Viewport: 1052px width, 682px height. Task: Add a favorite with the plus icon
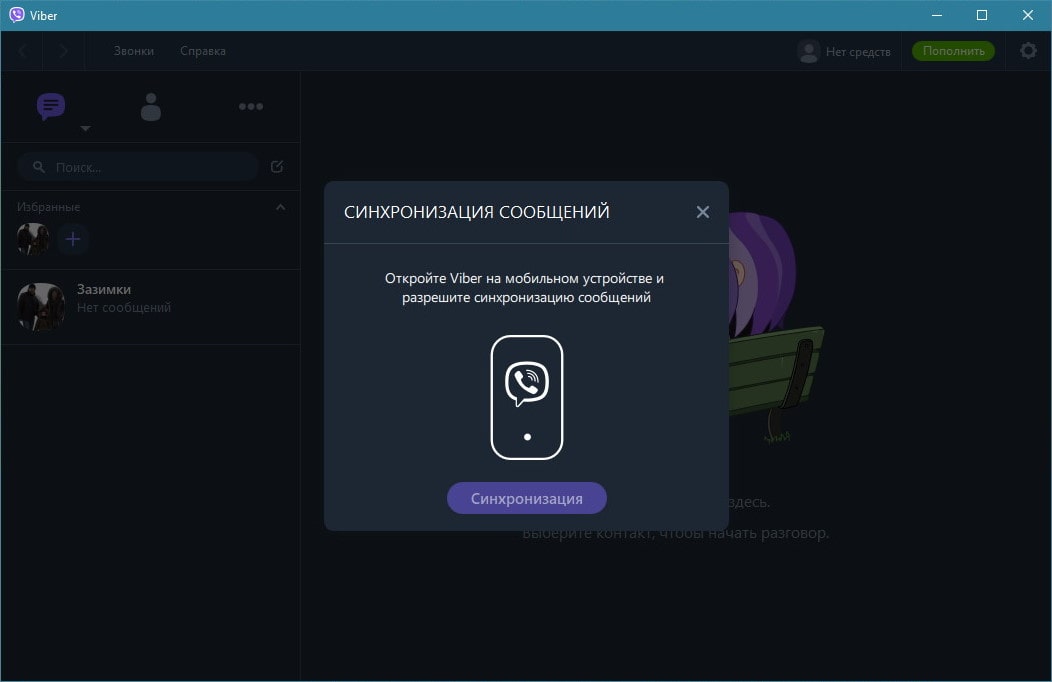[x=73, y=239]
